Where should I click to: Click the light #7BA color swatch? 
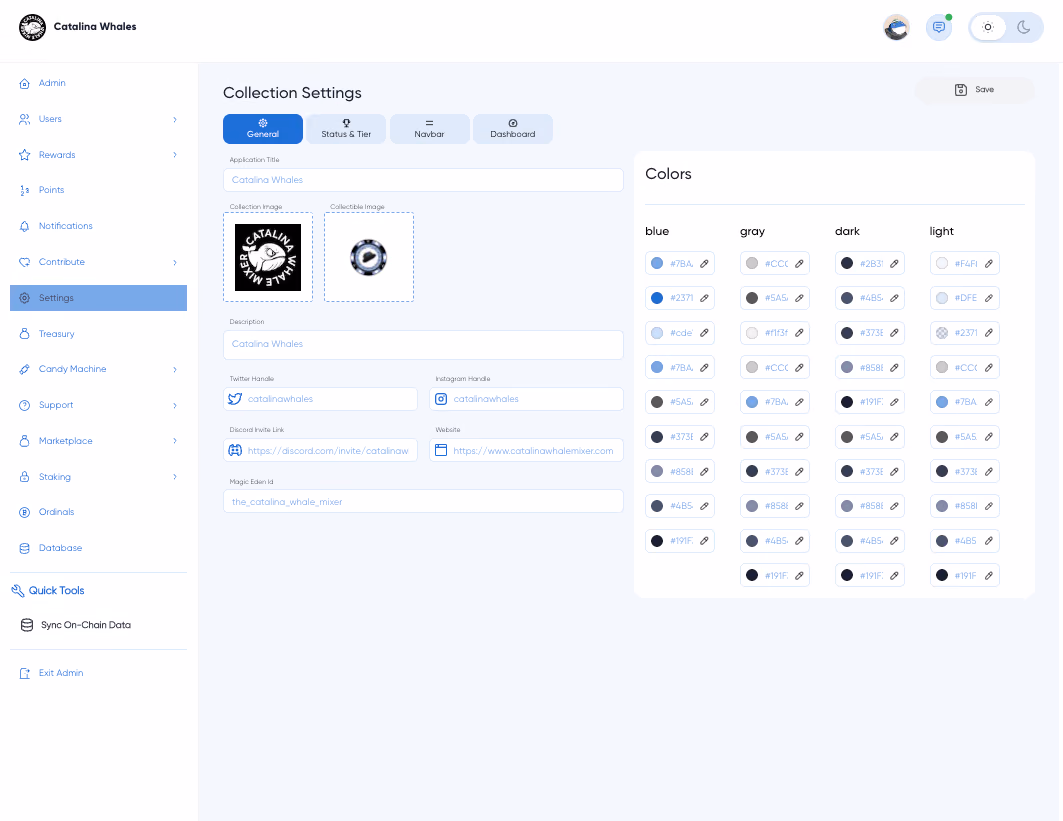point(942,402)
